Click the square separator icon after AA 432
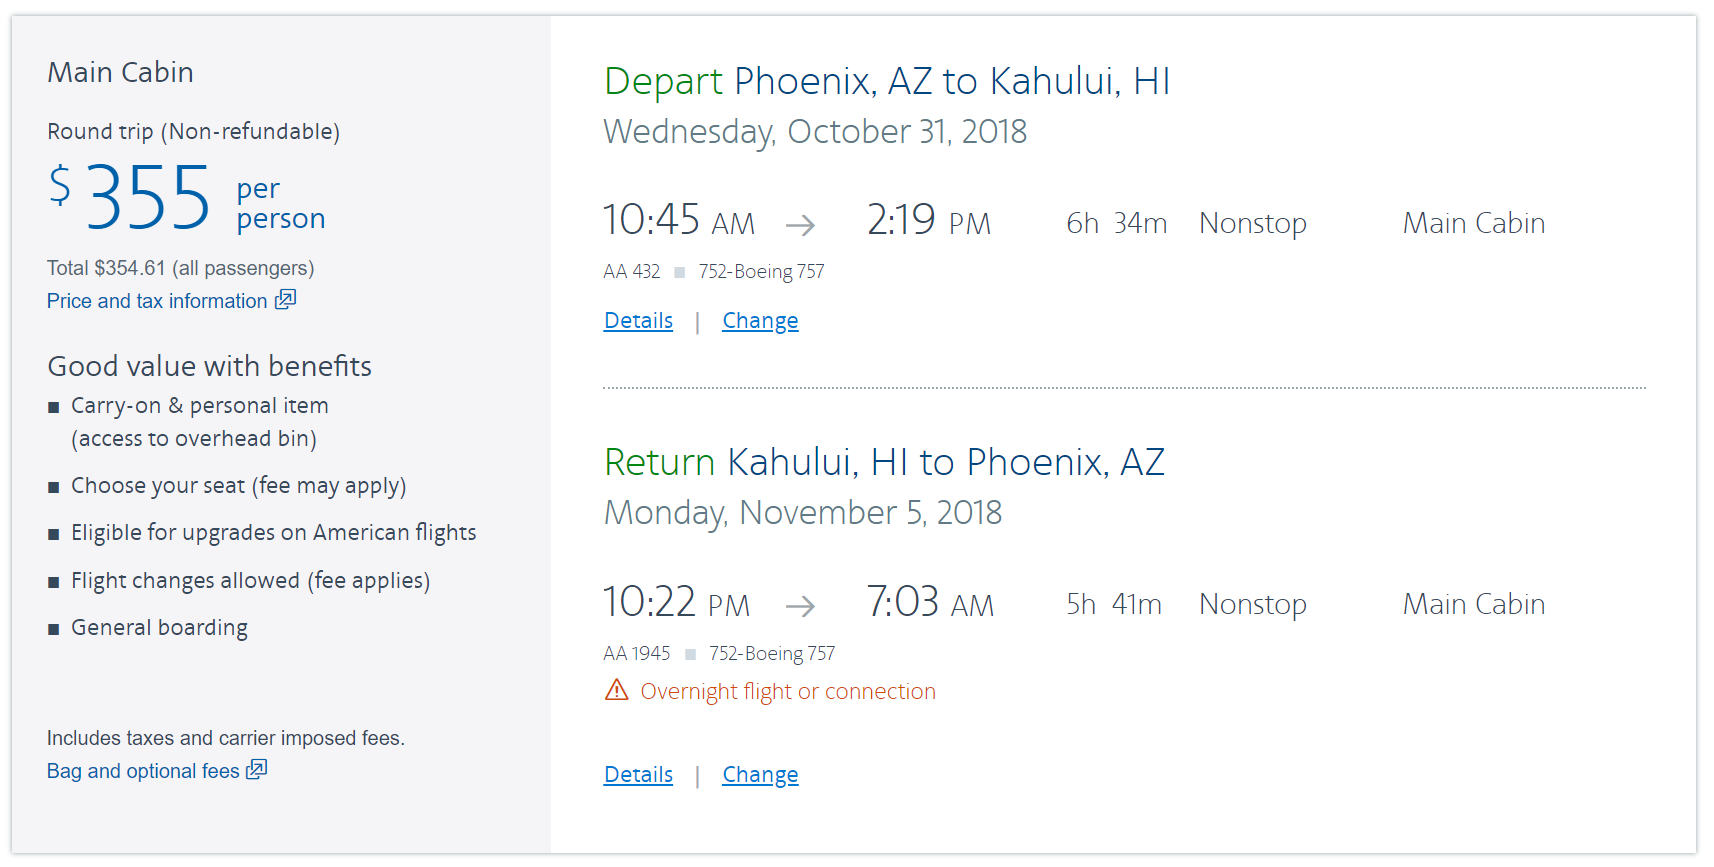The width and height of the screenshot is (1714, 867). pos(680,273)
